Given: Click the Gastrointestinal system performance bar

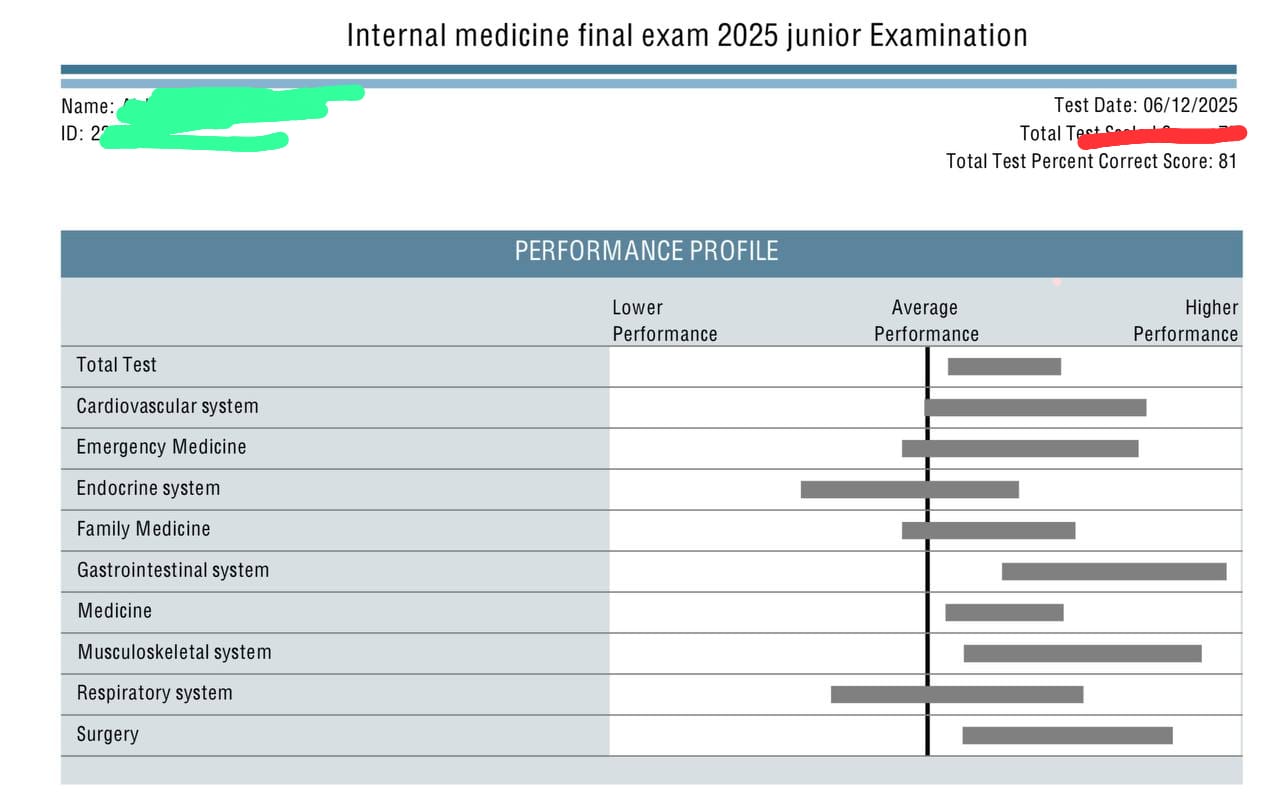Looking at the screenshot, I should 1113,571.
